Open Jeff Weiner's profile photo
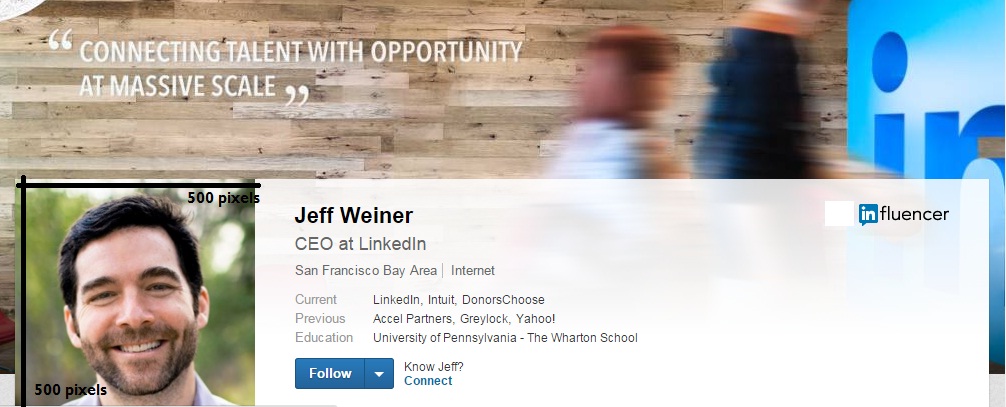1006x407 pixels. coord(139,295)
